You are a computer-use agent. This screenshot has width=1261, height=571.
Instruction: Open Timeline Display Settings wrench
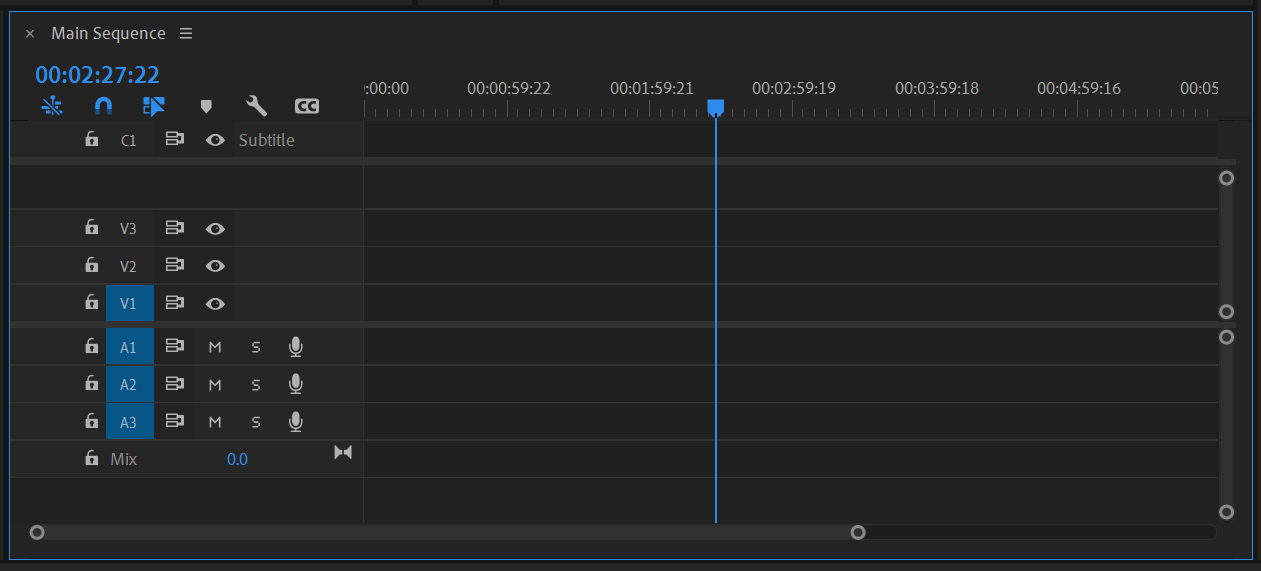tap(256, 105)
